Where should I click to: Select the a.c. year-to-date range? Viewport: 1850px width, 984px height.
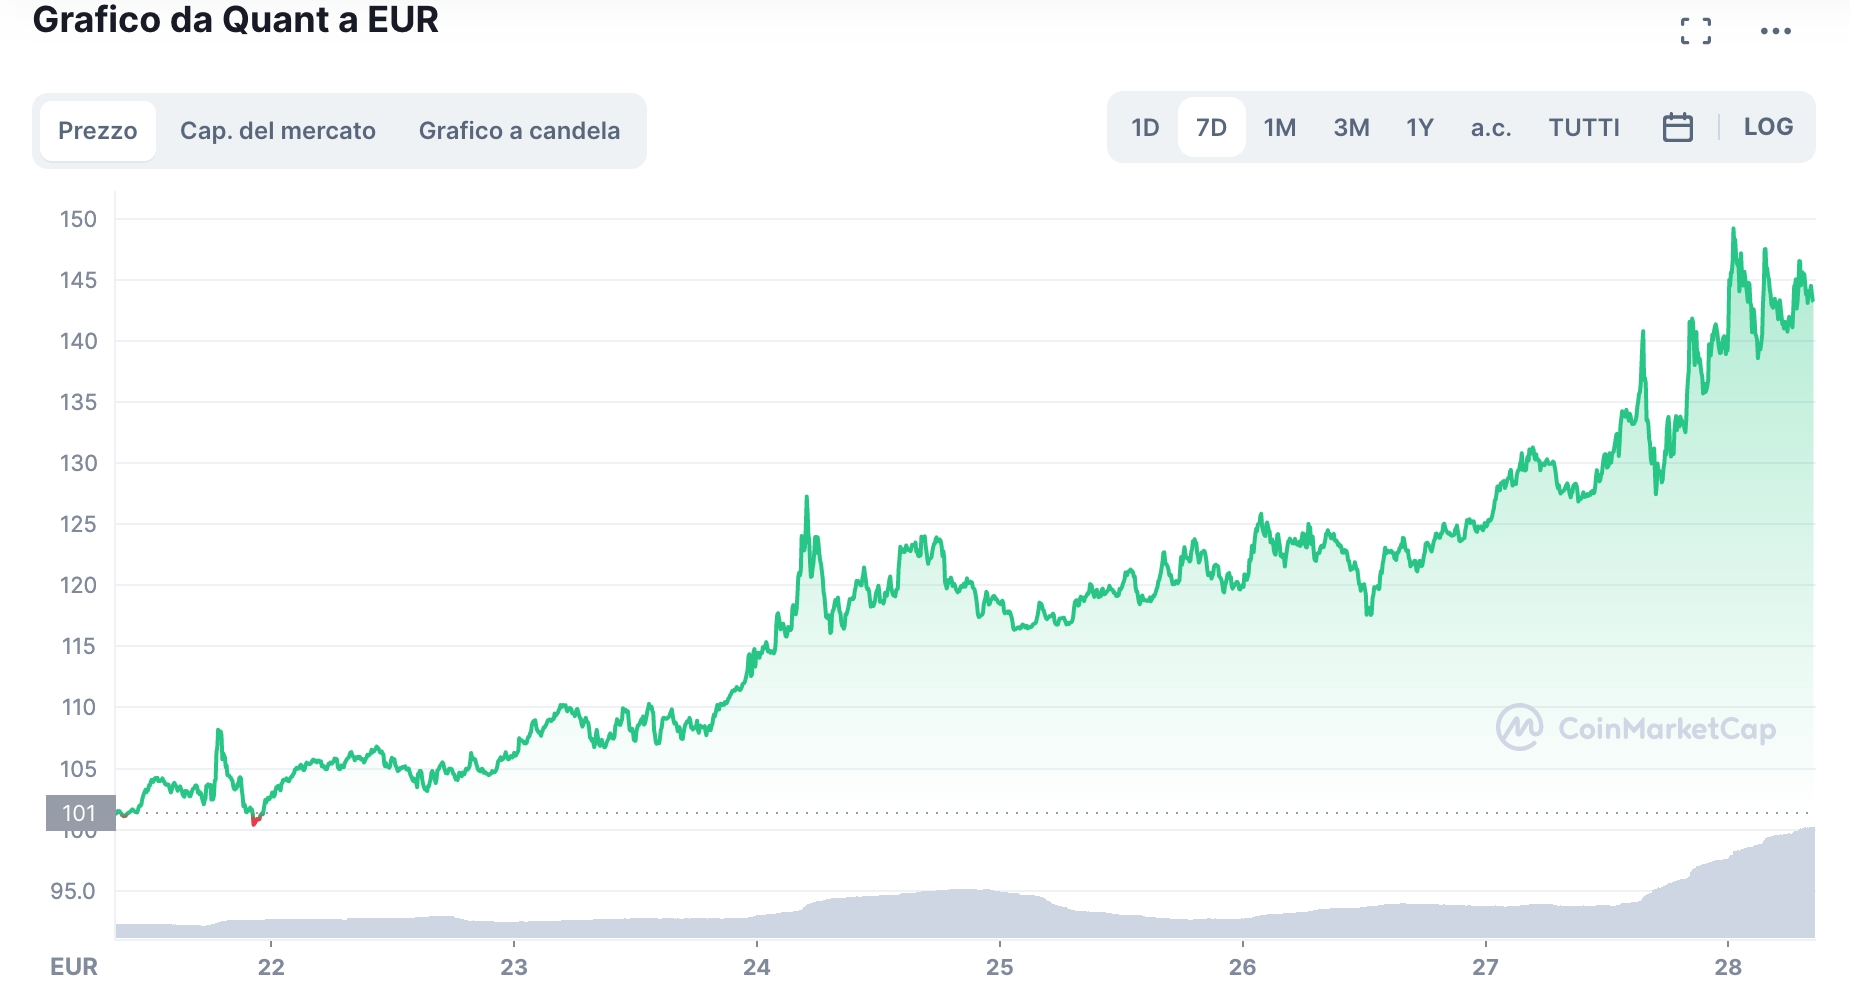[1490, 127]
